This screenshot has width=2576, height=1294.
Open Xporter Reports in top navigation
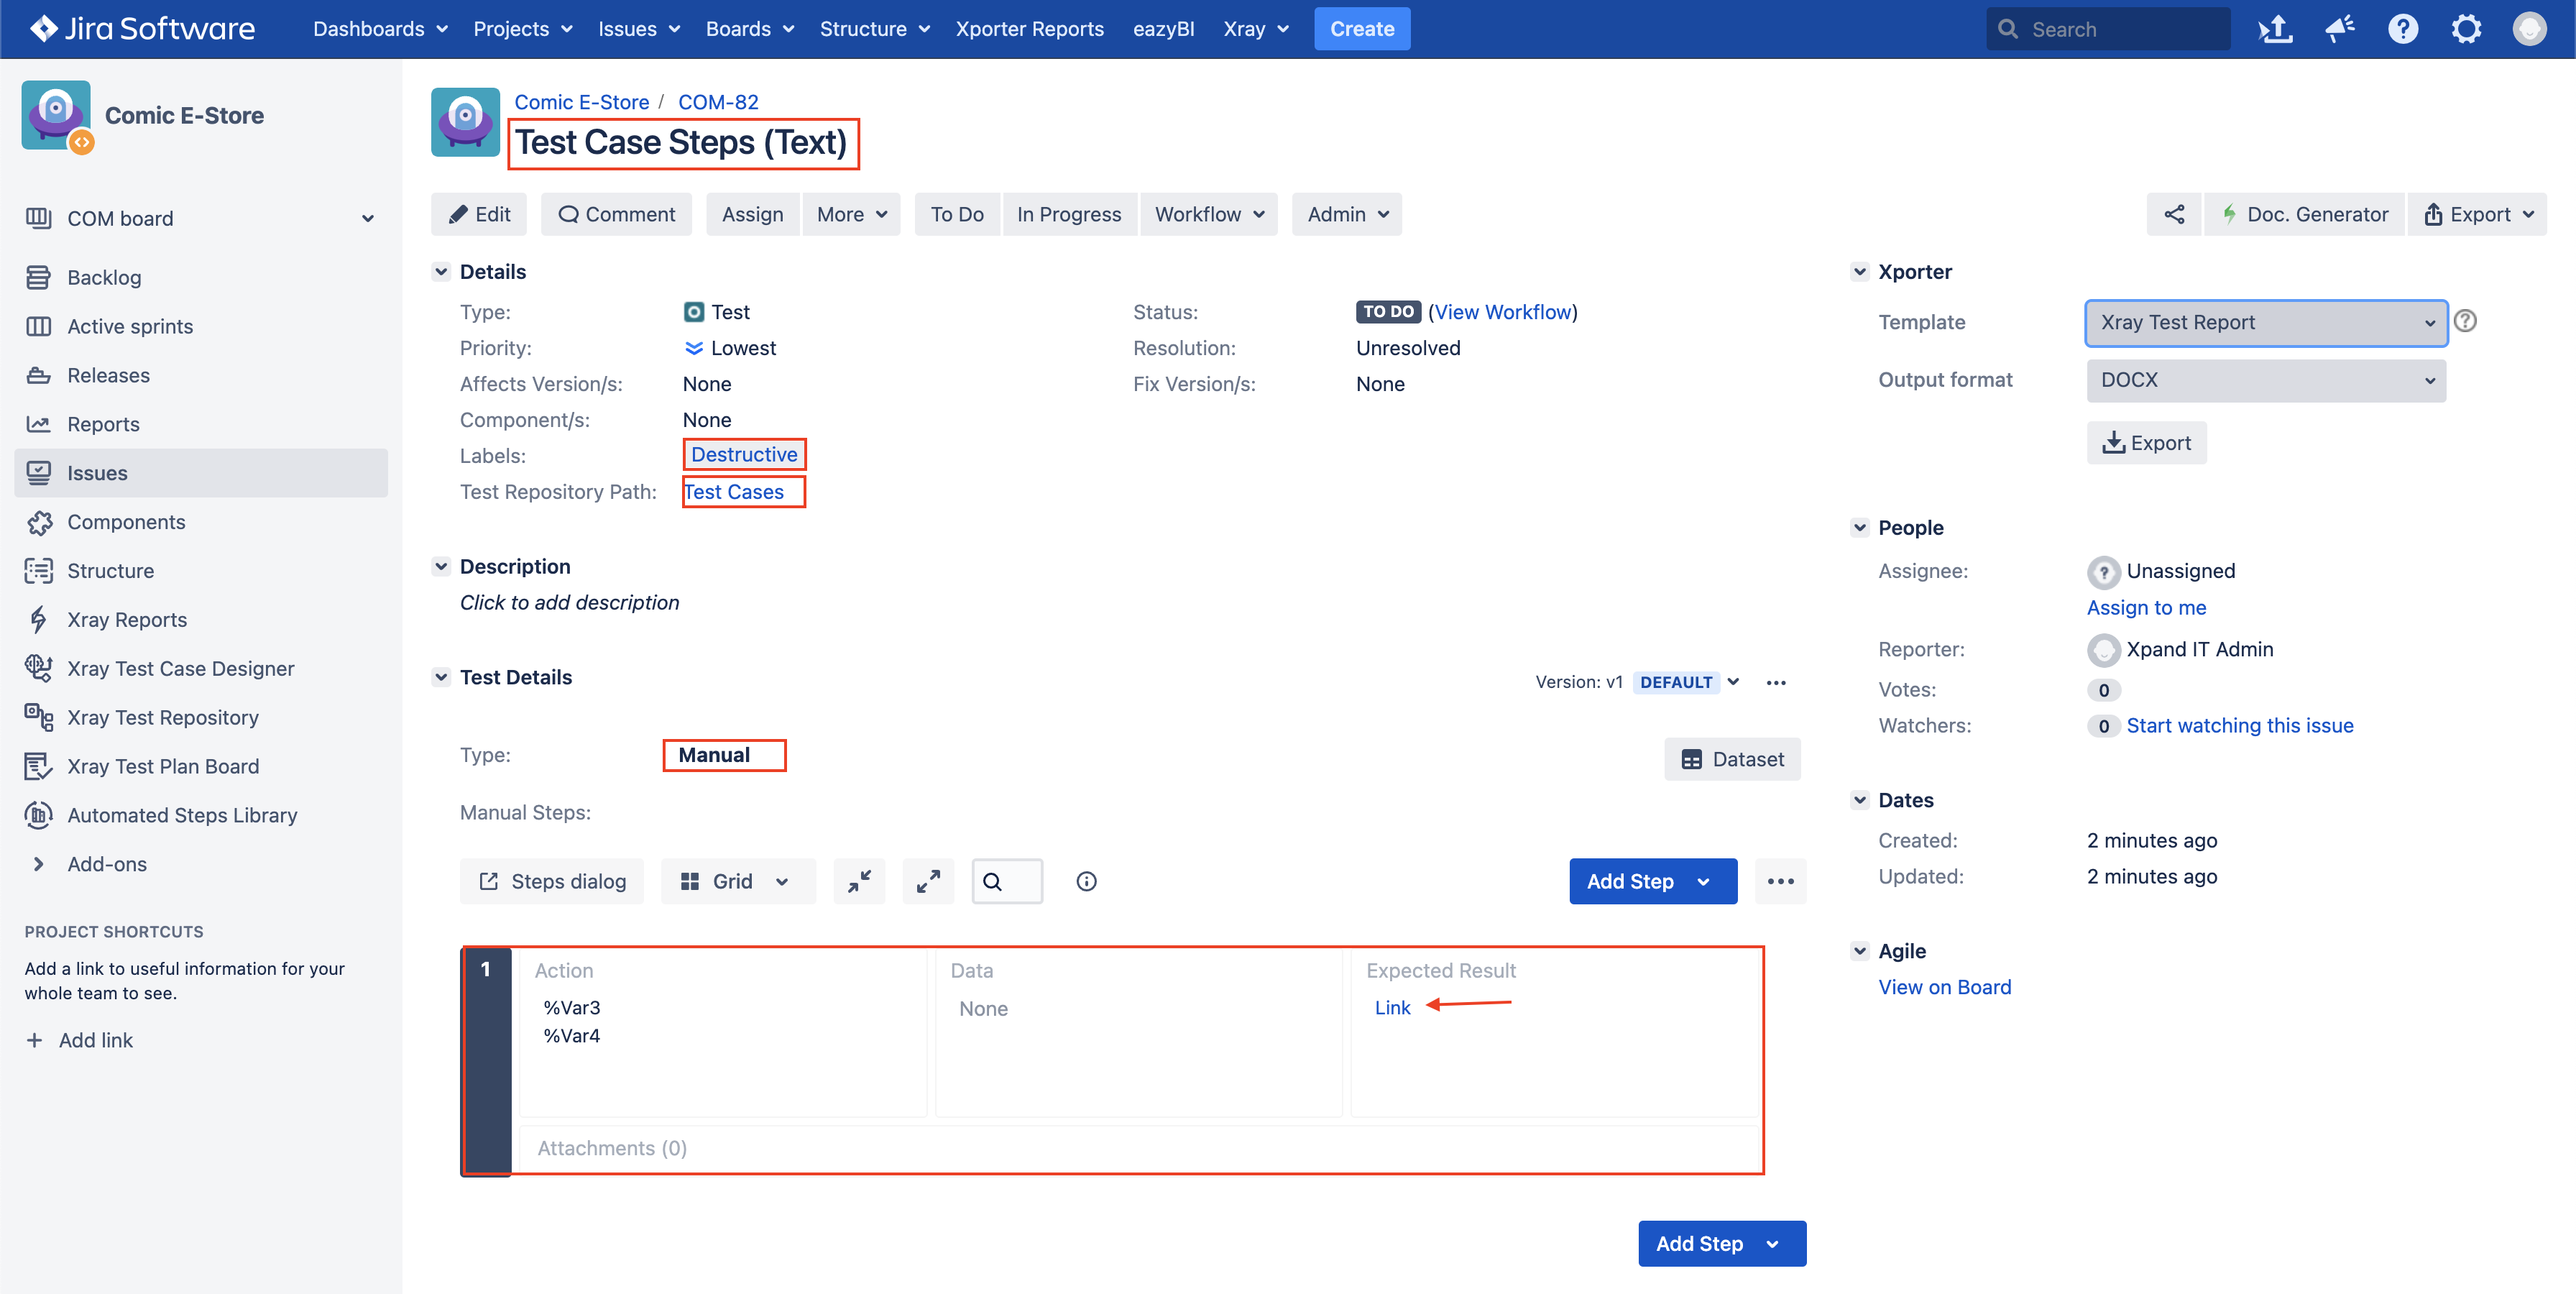click(1029, 29)
